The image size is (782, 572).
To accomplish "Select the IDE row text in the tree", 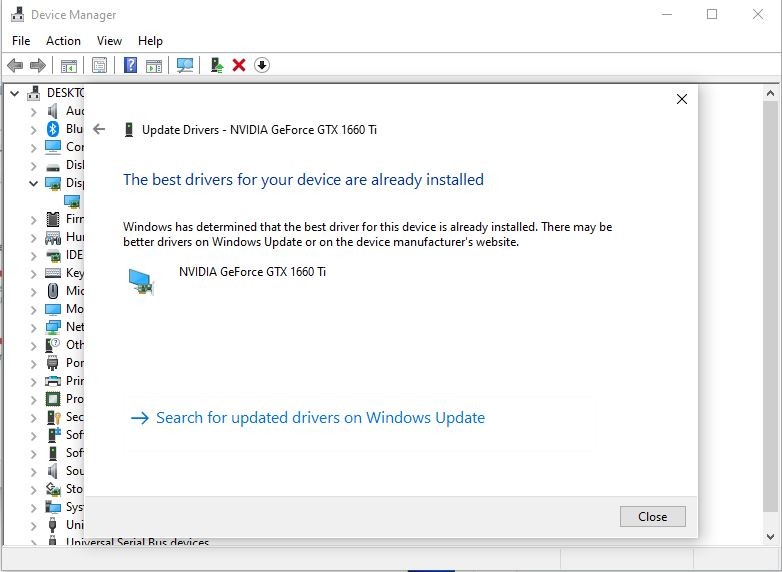I will (74, 255).
